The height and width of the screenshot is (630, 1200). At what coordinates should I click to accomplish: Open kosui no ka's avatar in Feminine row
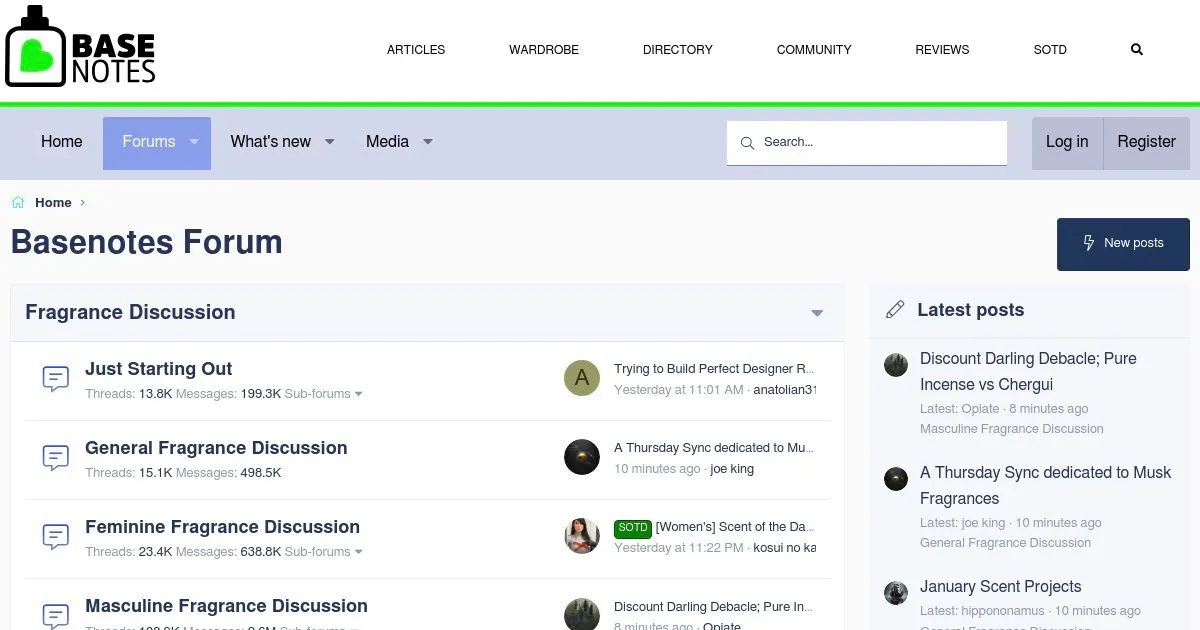pyautogui.click(x=582, y=536)
